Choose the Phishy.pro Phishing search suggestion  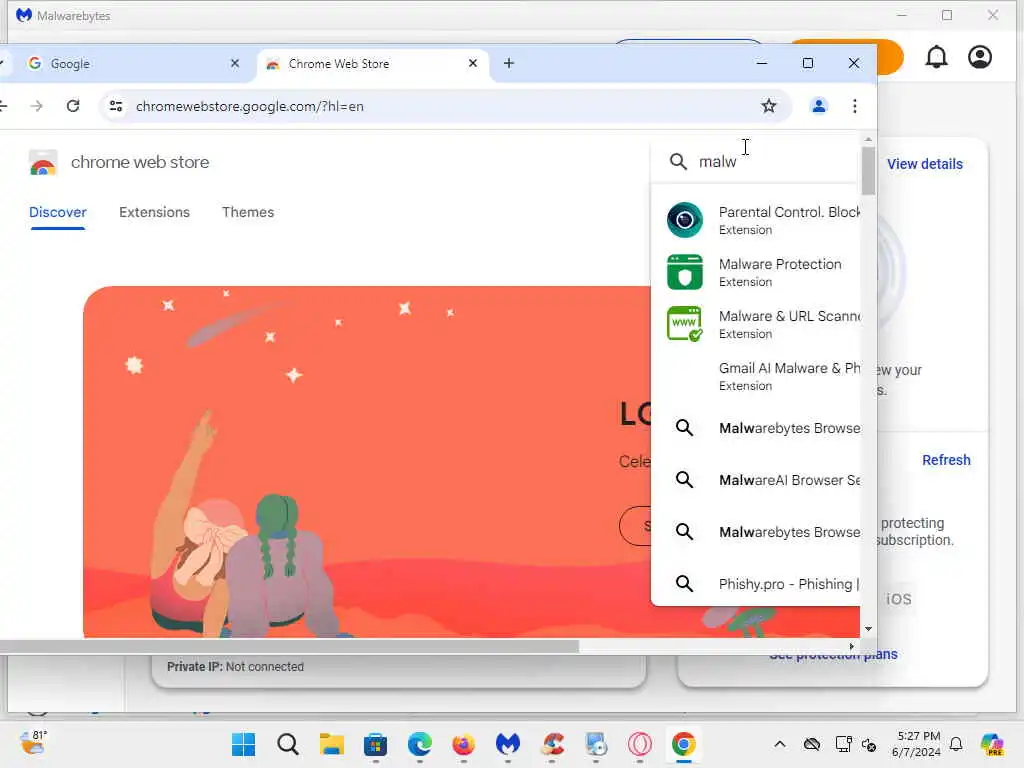pyautogui.click(x=756, y=584)
